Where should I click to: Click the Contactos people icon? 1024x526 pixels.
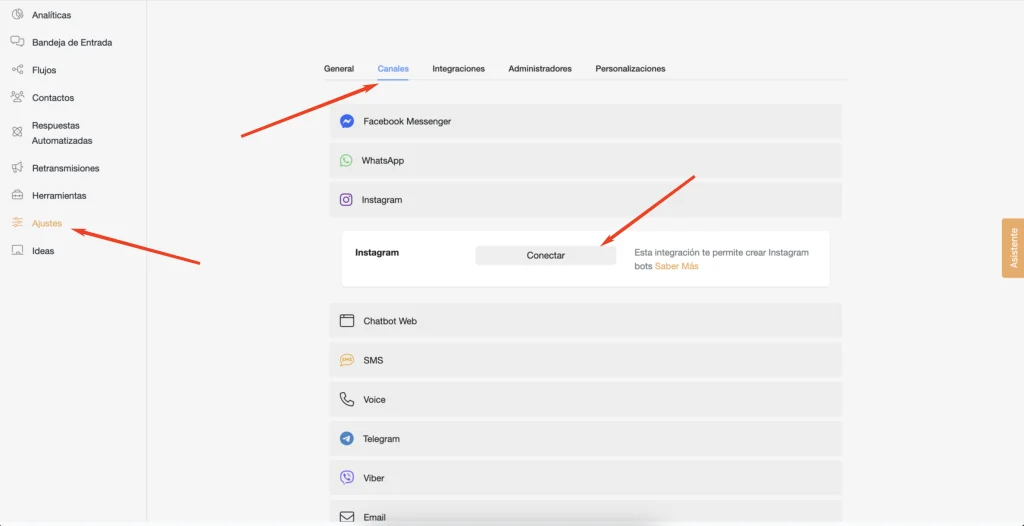pyautogui.click(x=18, y=97)
